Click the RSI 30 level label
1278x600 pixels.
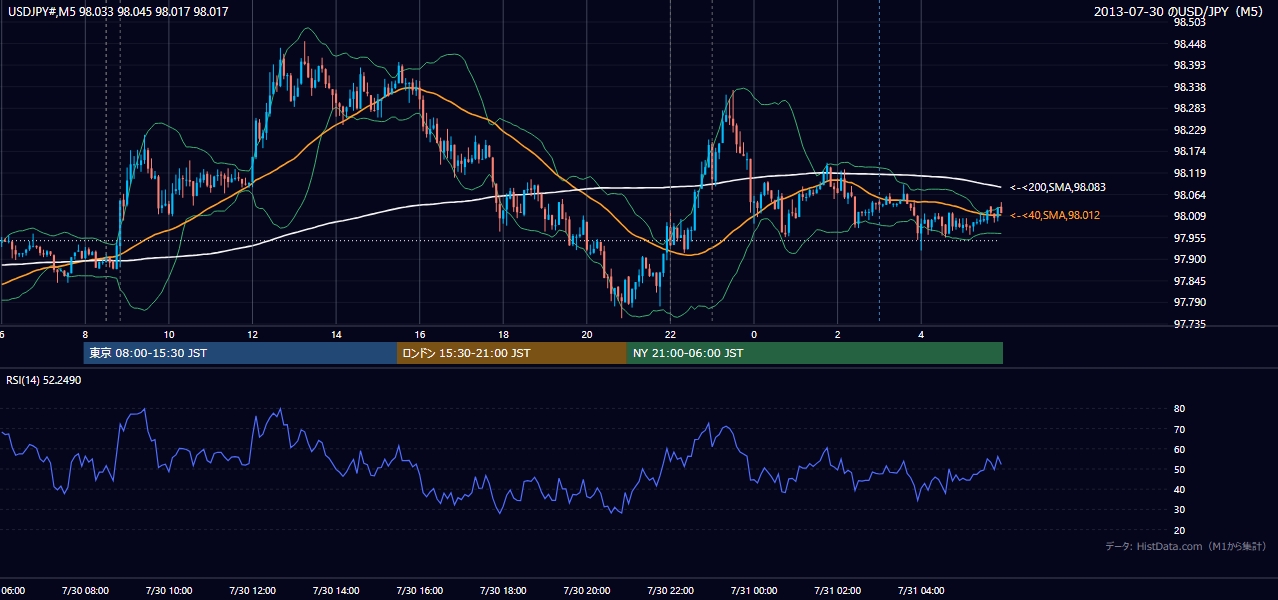coord(1179,510)
